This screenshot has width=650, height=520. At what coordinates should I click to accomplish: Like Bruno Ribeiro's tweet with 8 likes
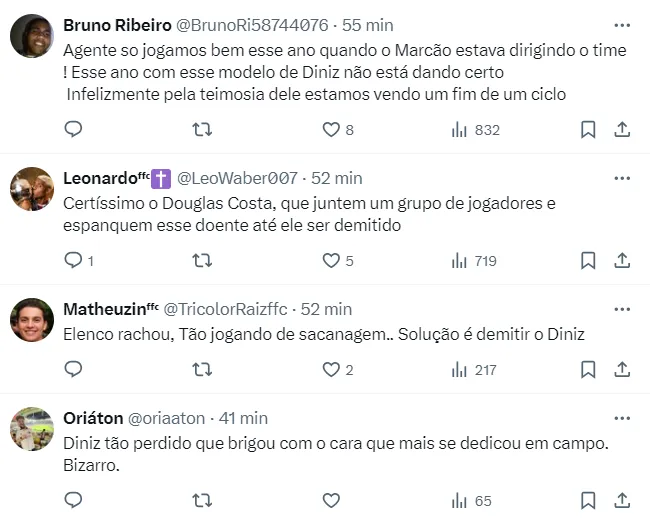pyautogui.click(x=331, y=129)
